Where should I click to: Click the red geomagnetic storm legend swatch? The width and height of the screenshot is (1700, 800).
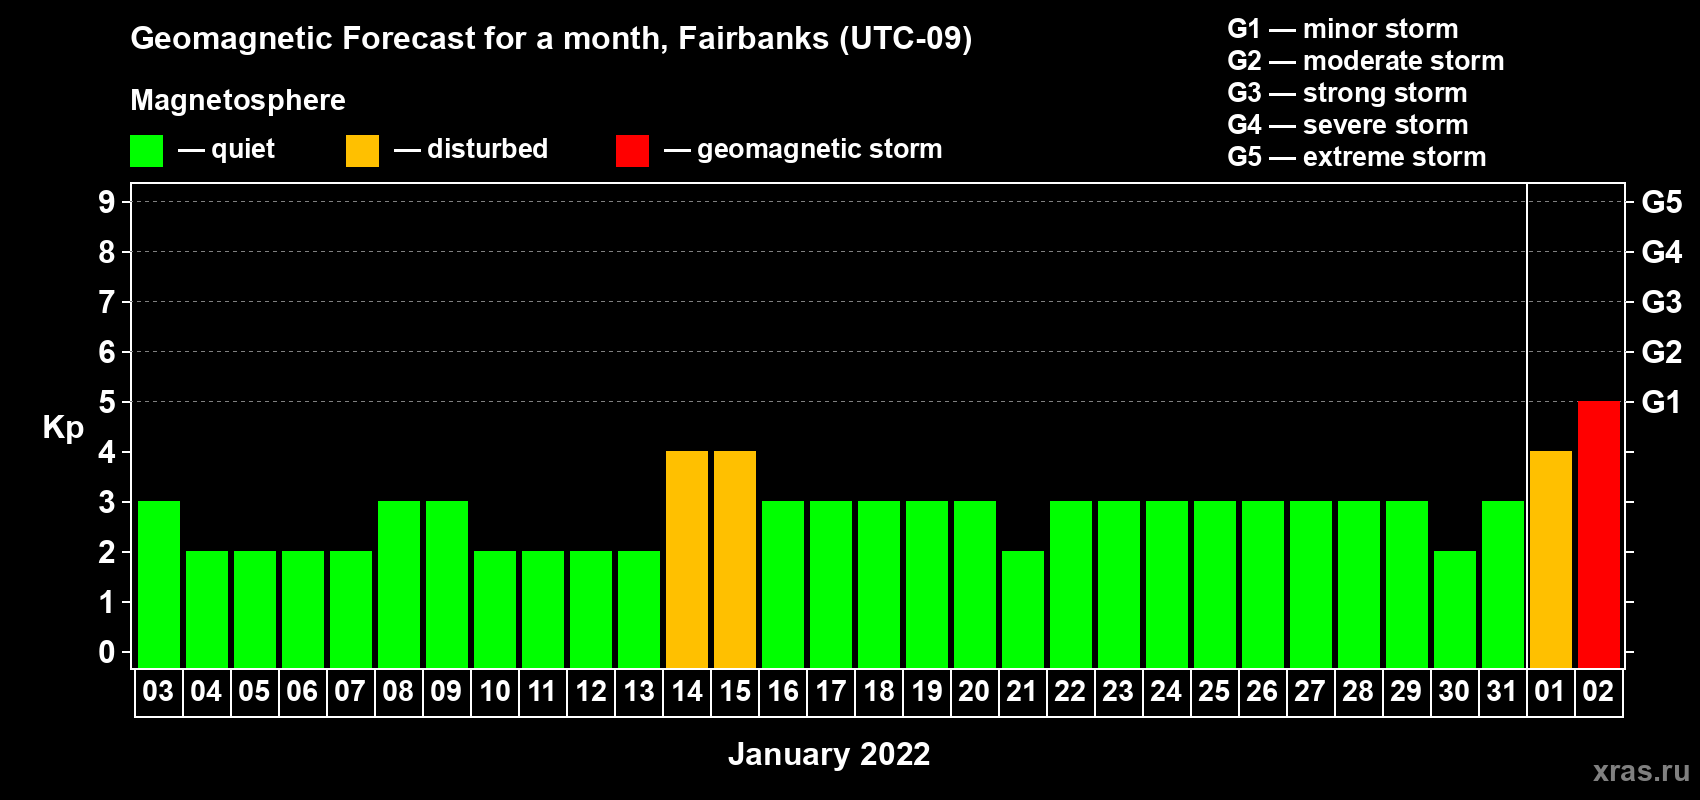[x=632, y=151]
